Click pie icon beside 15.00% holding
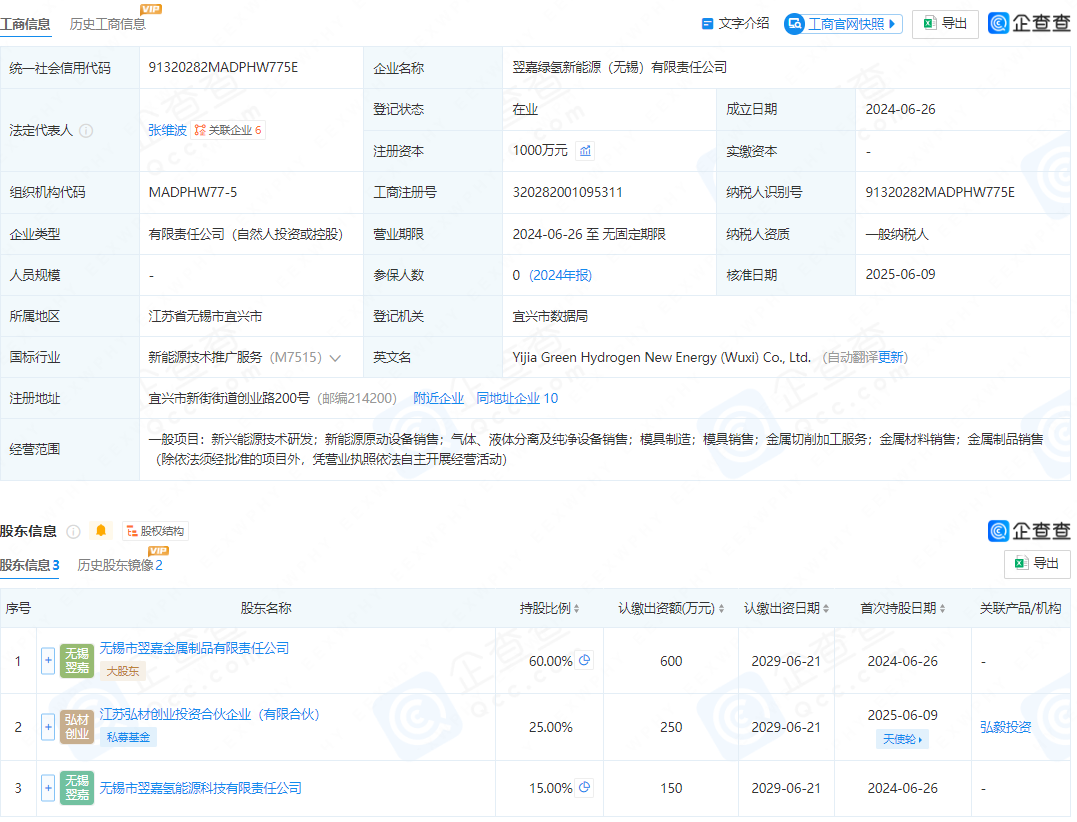The image size is (1077, 822). tap(585, 788)
